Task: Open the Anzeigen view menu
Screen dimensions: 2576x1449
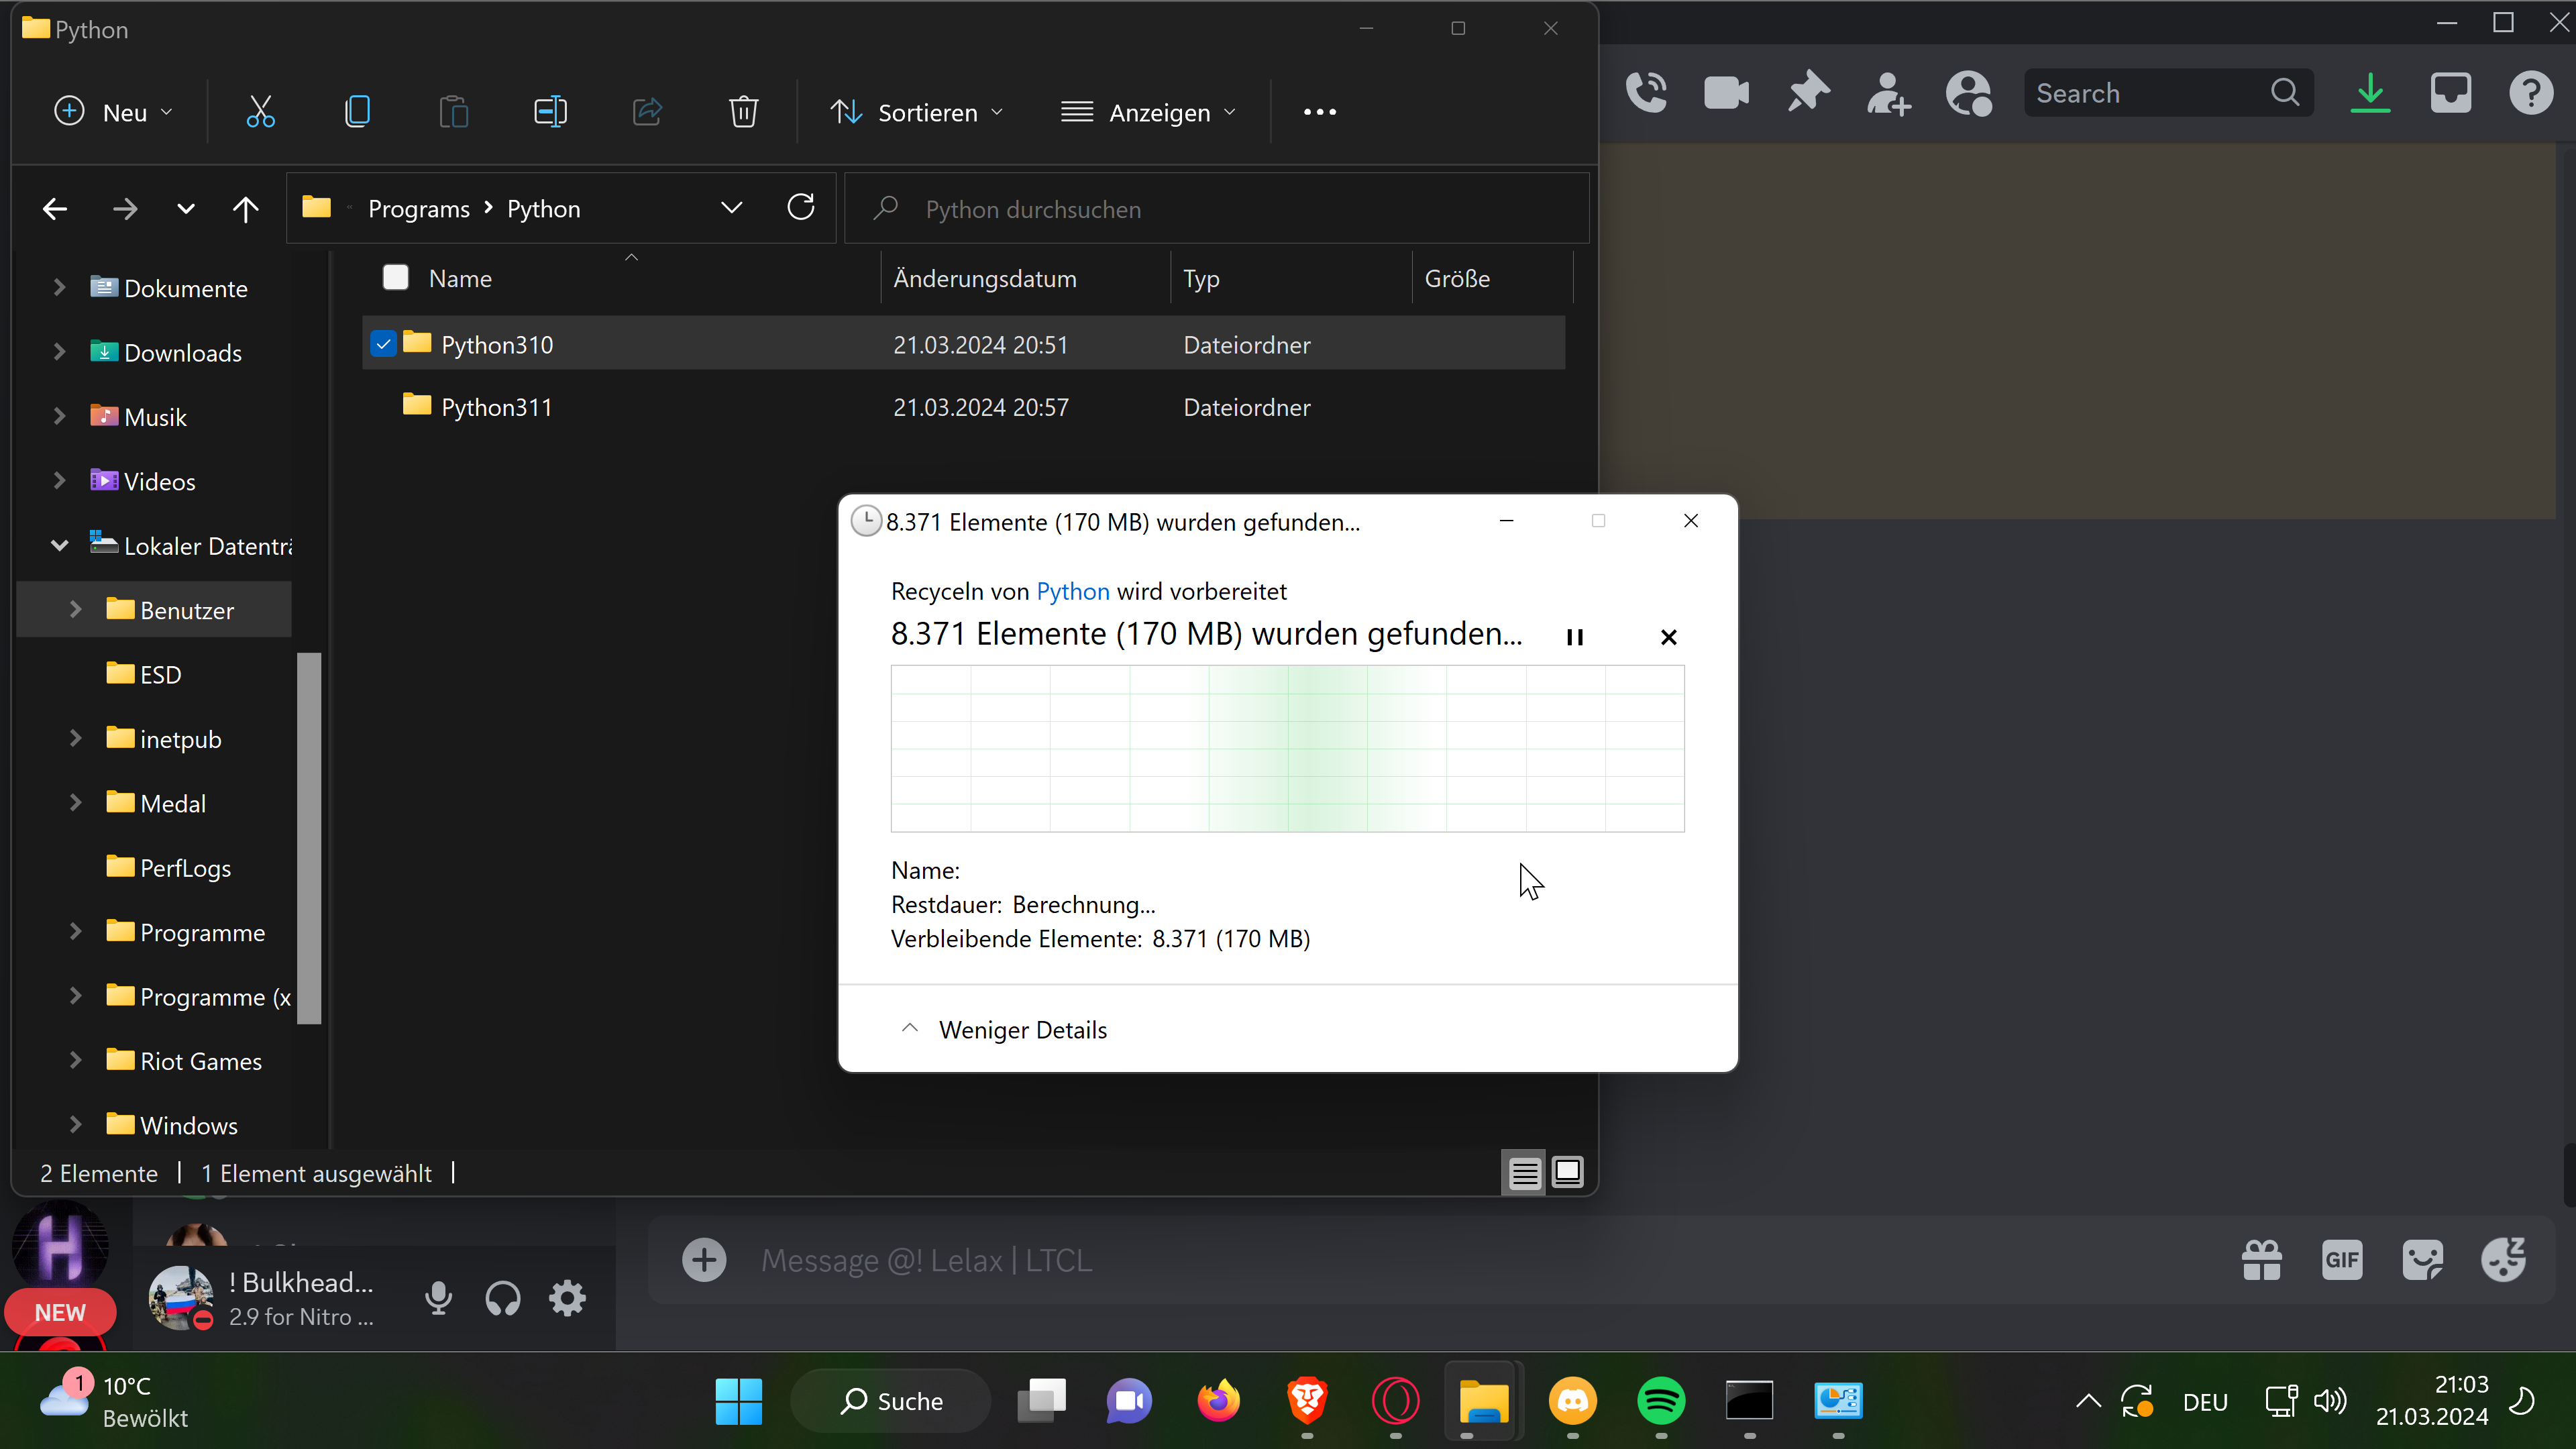Action: [1148, 112]
